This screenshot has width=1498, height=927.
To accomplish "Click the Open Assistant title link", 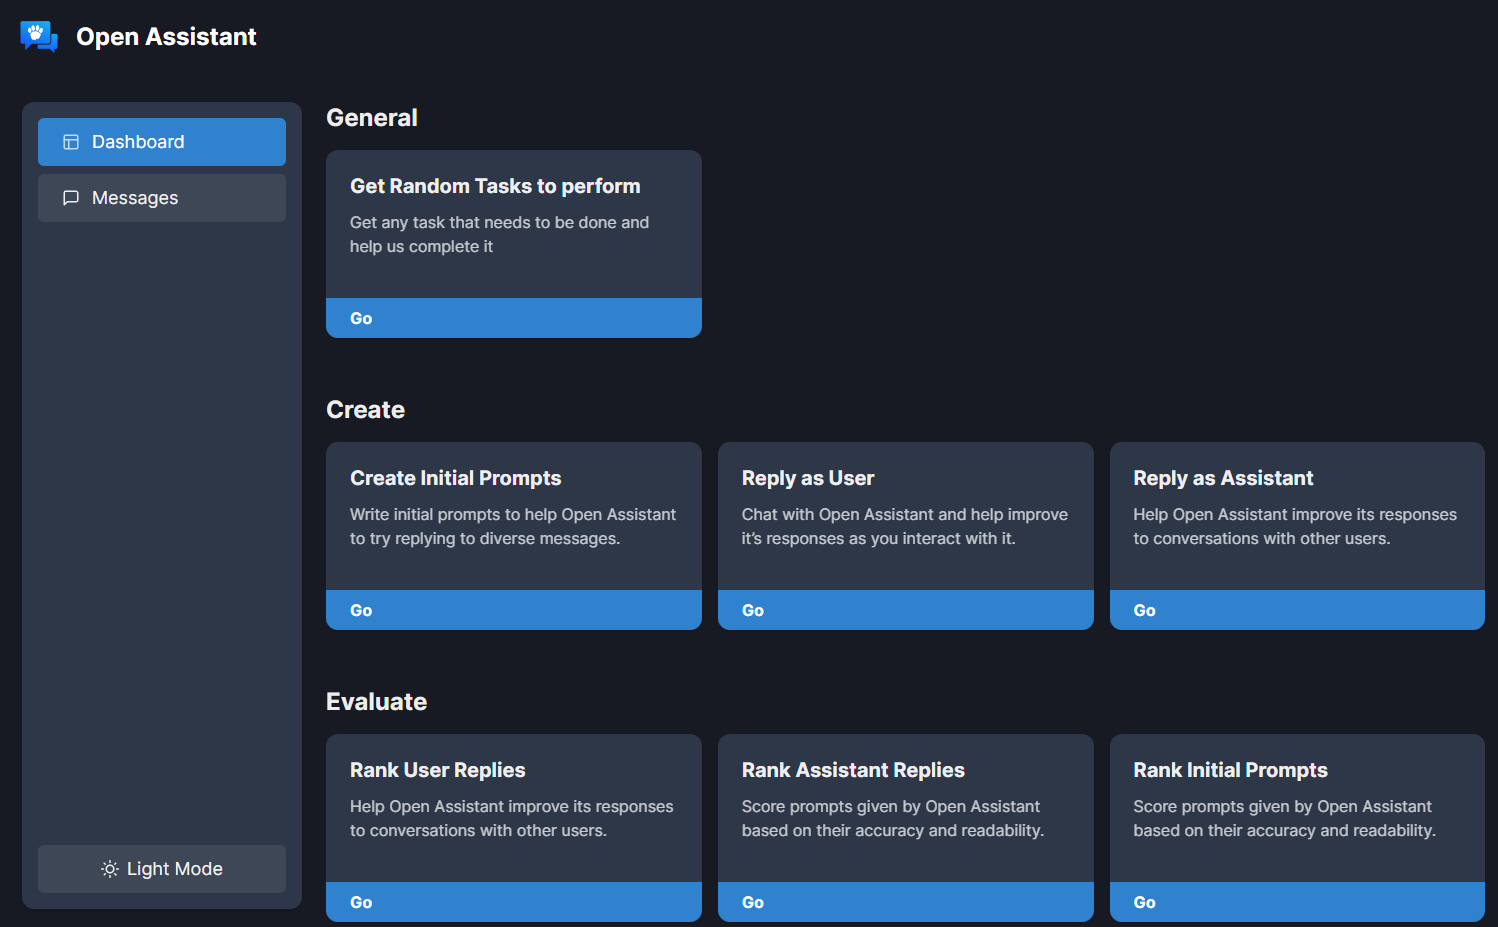I will (x=166, y=37).
